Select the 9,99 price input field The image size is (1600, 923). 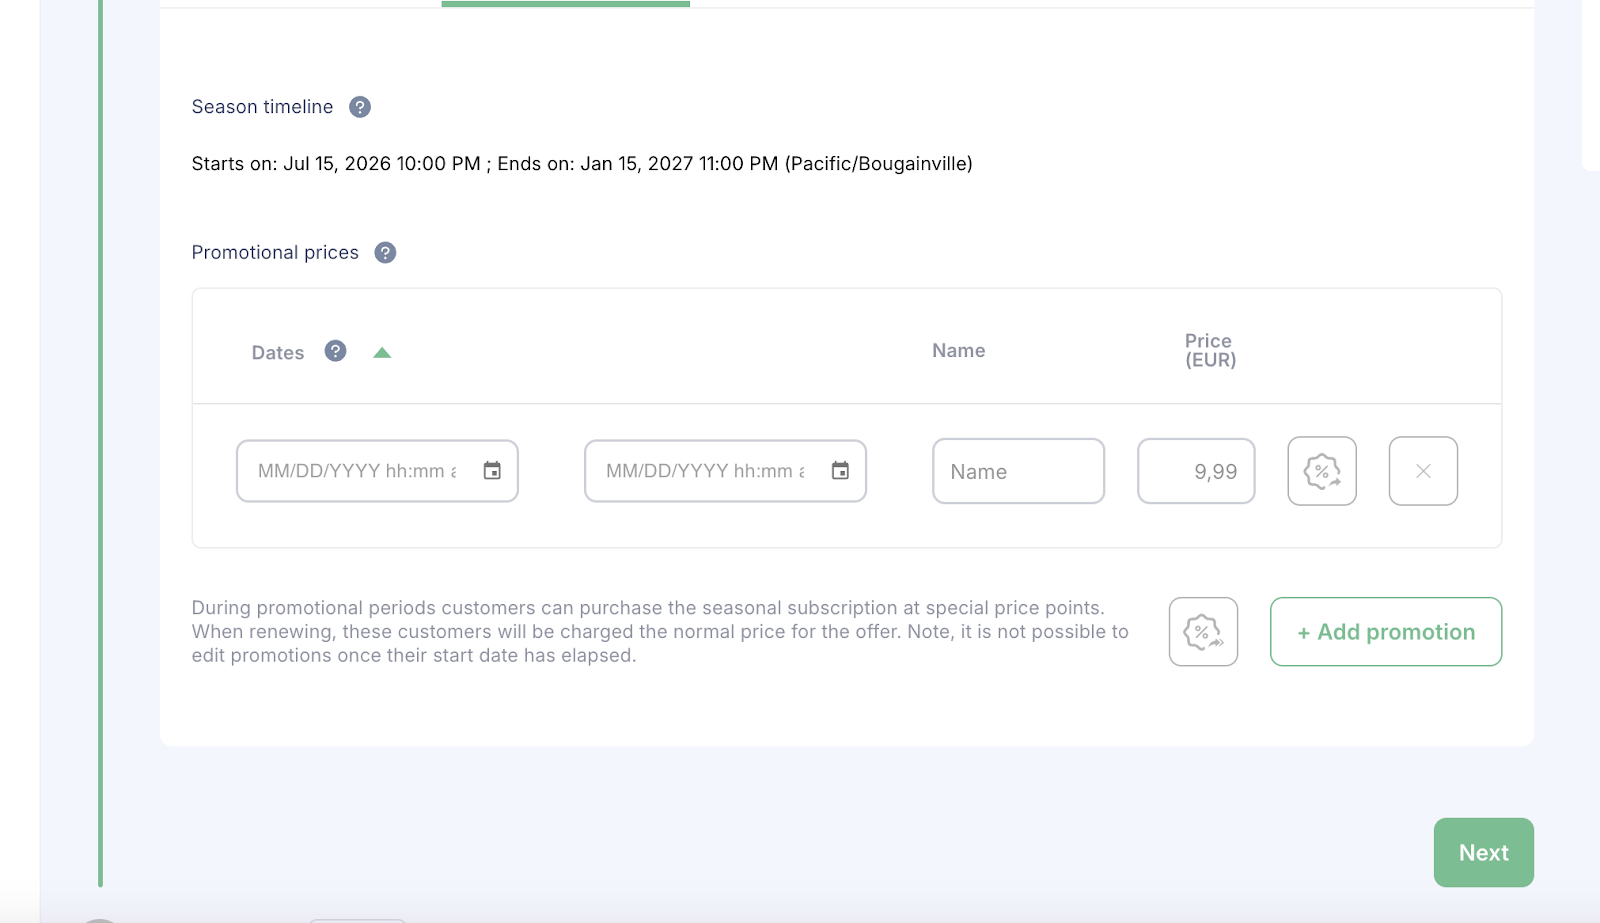point(1196,471)
